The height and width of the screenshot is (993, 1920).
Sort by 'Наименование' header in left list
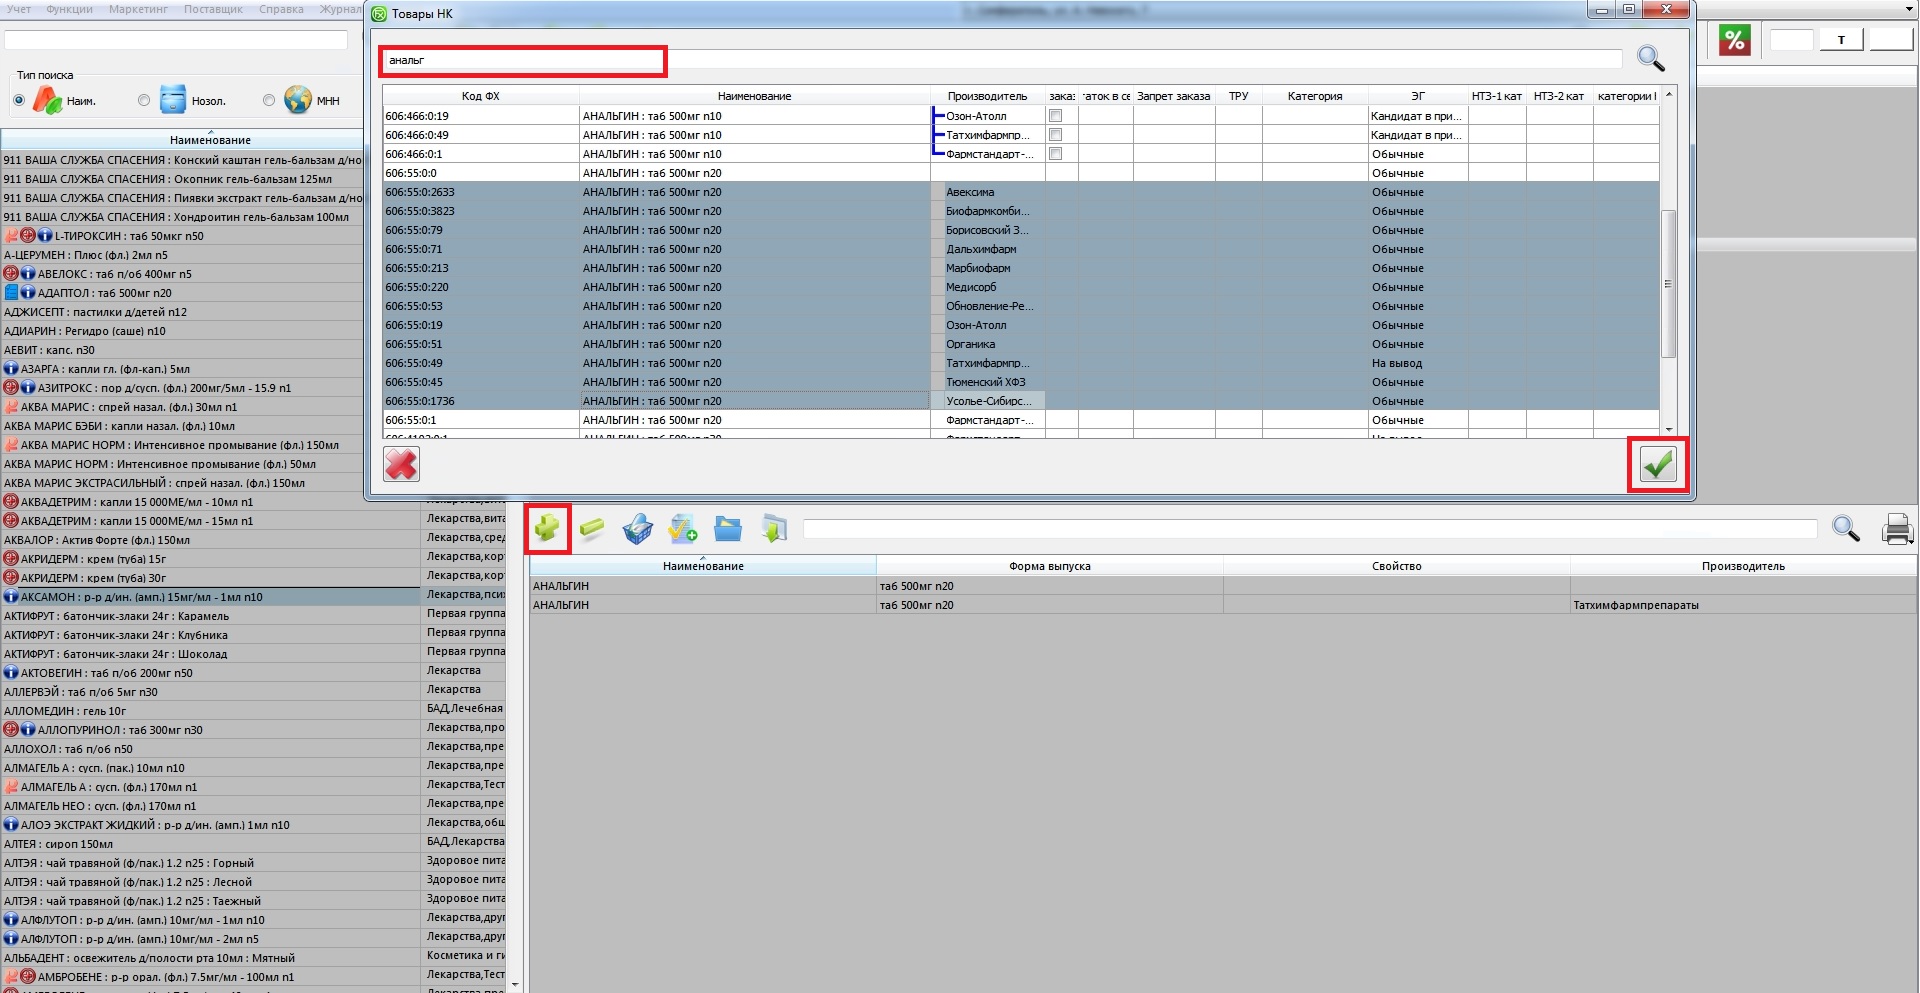pos(210,140)
